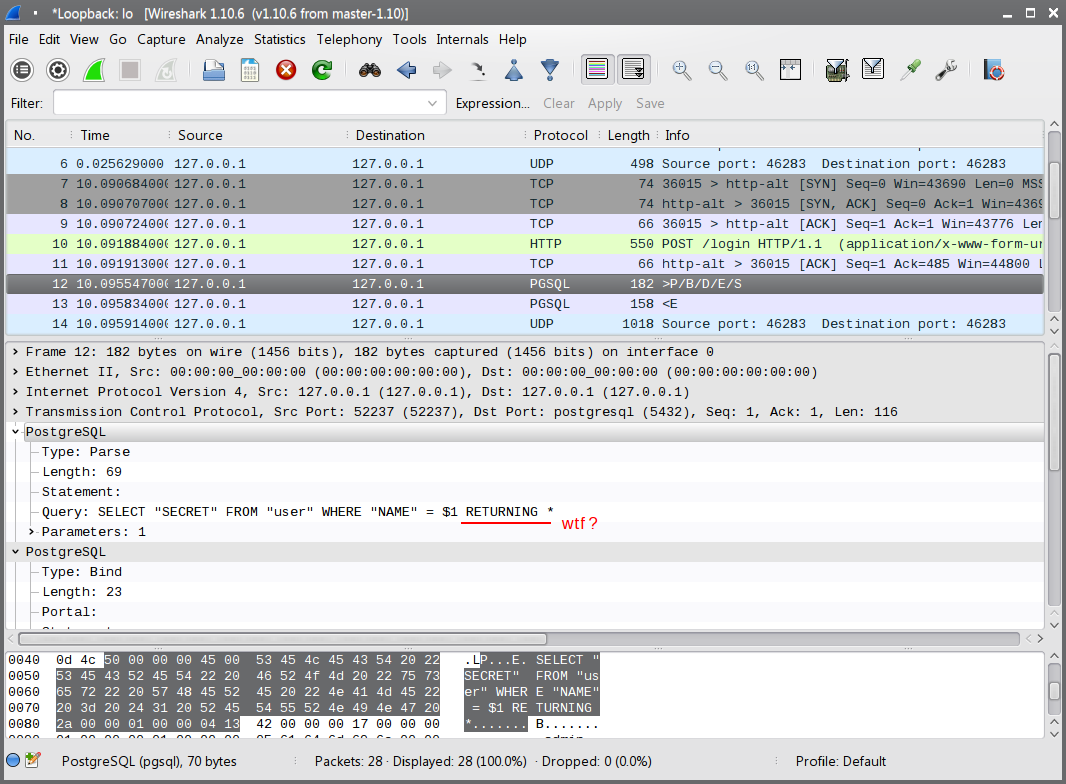Viewport: 1066px width, 784px height.
Task: Jump to the first packet
Action: [514, 69]
